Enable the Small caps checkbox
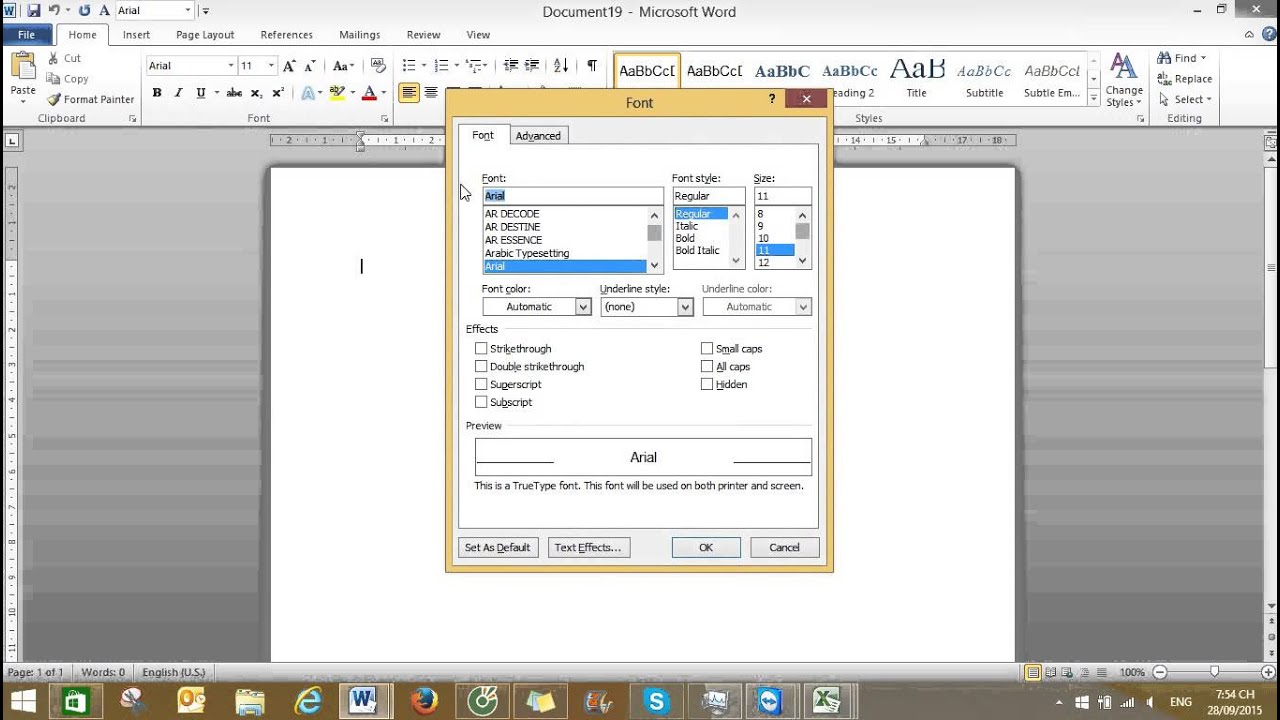 coord(707,349)
